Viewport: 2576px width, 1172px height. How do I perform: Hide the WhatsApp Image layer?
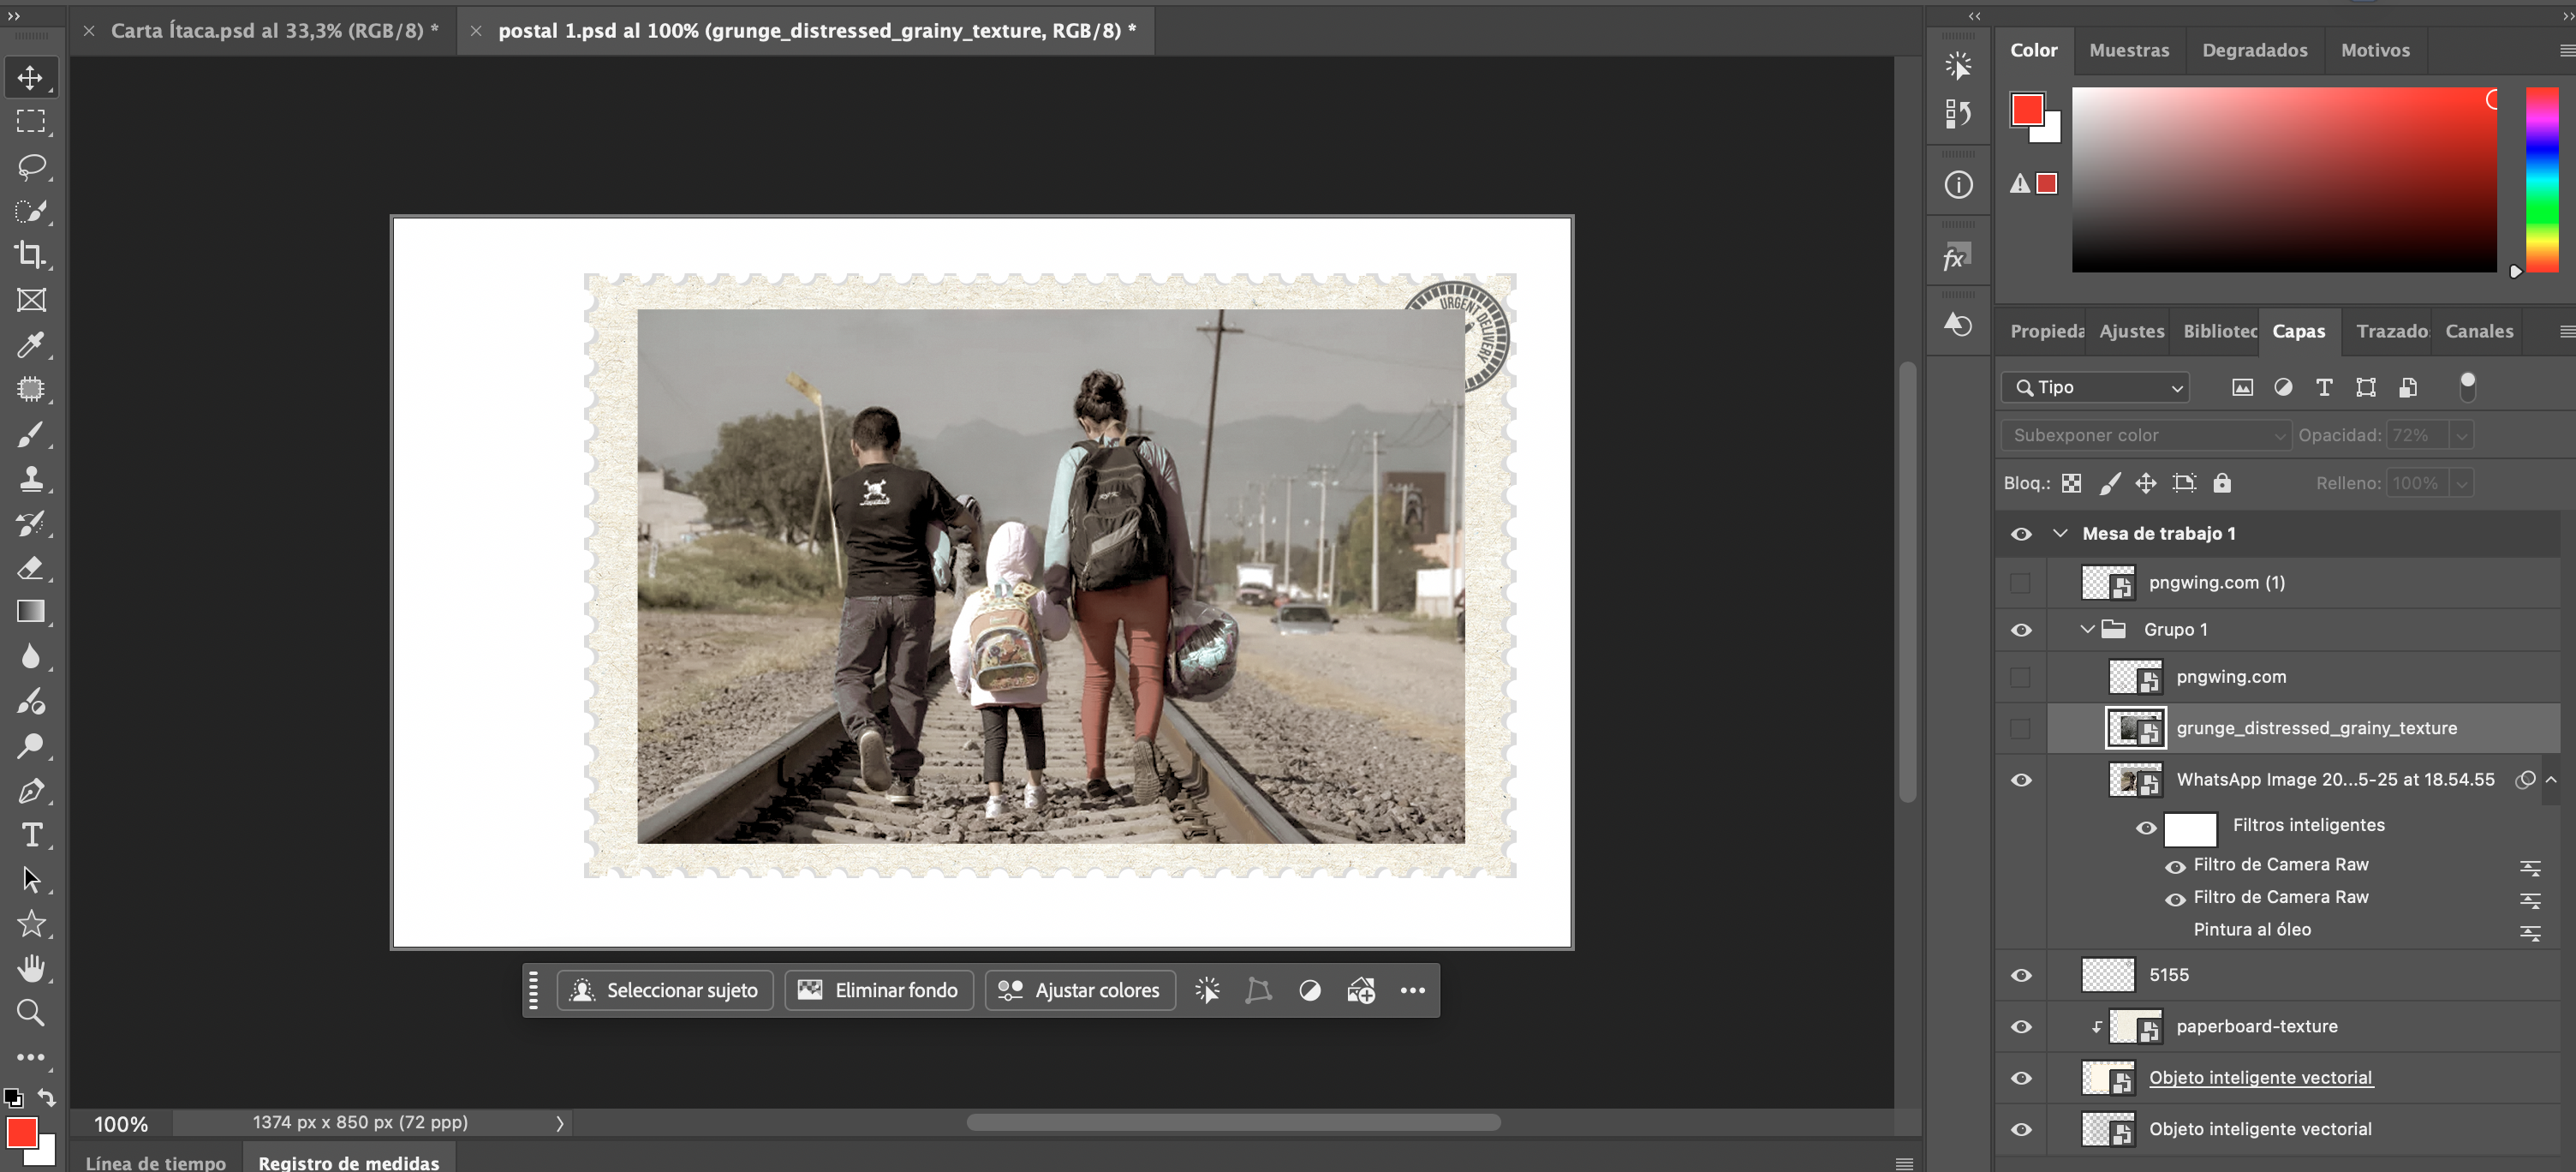[x=2021, y=780]
